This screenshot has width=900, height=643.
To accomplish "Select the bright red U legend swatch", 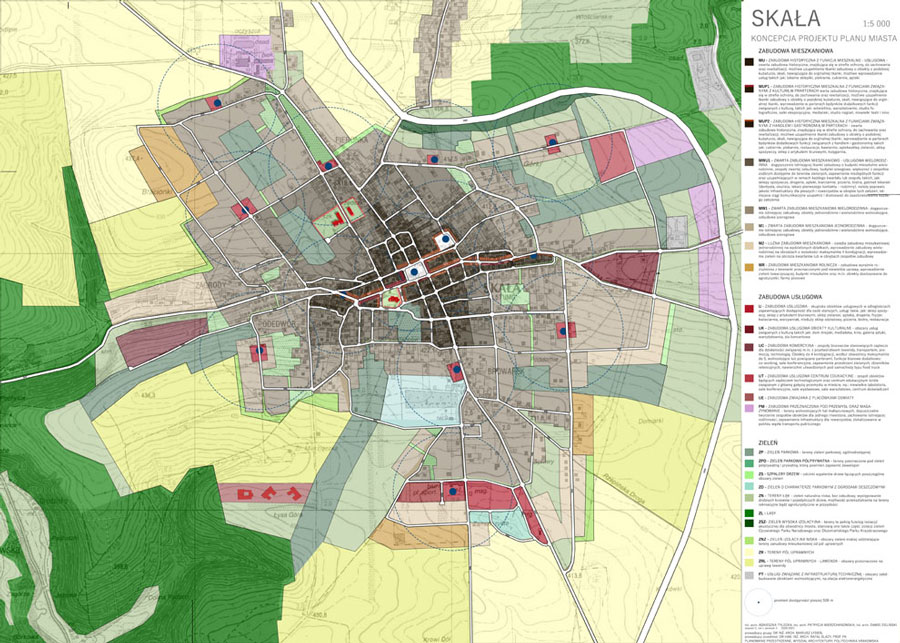I will (749, 306).
